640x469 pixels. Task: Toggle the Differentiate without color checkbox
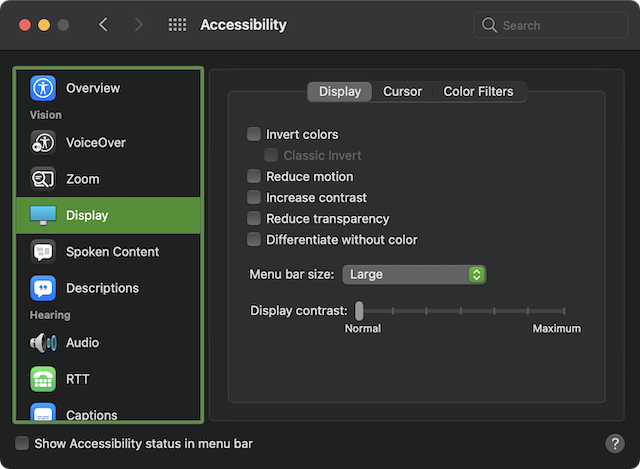(x=254, y=240)
